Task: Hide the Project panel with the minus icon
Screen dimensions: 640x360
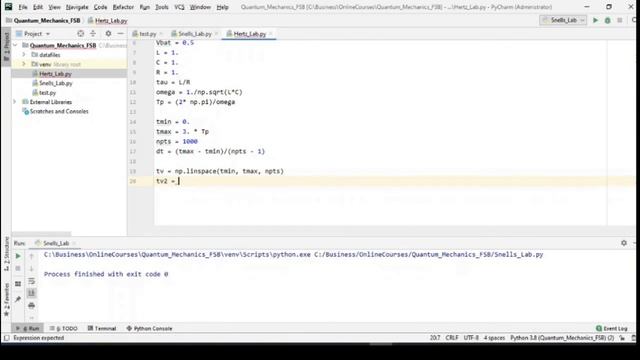Action: click(x=120, y=33)
